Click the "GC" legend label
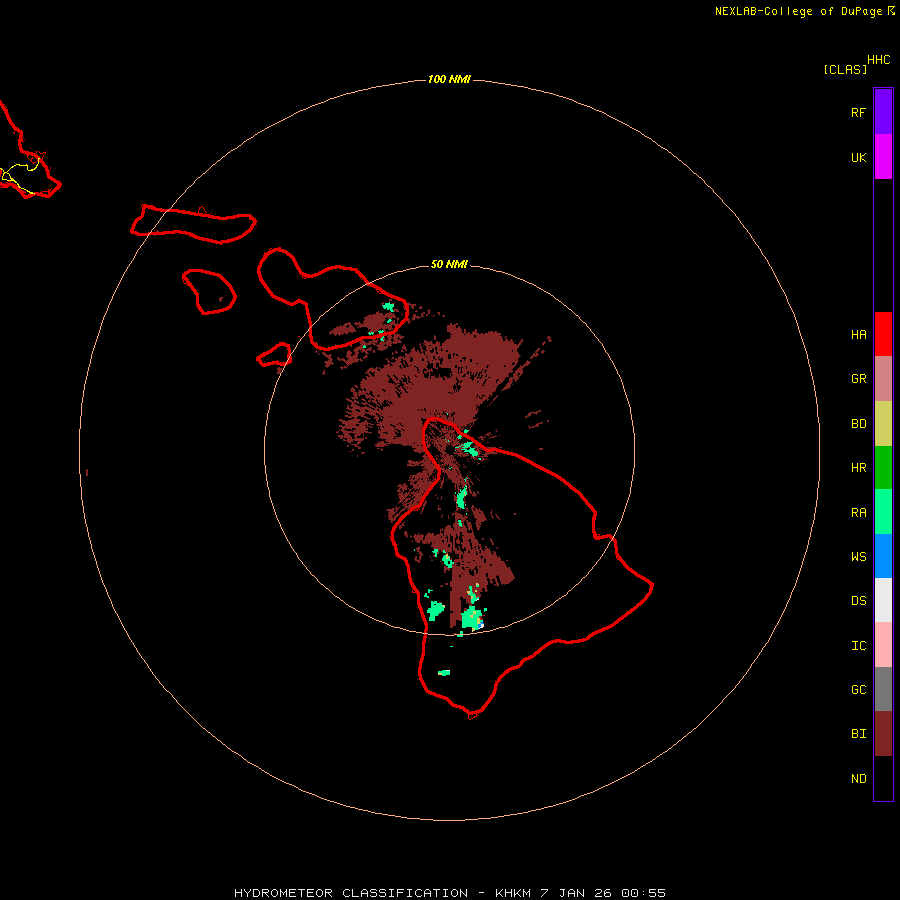 point(858,690)
